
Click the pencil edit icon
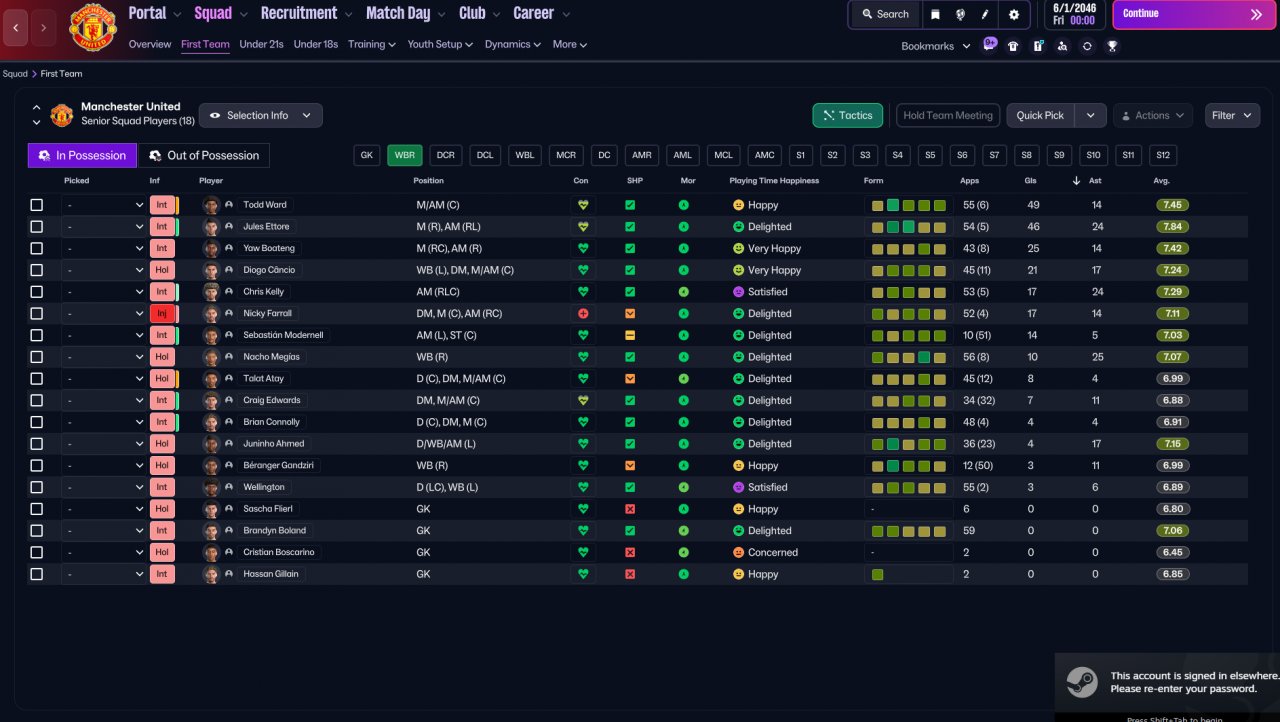click(x=985, y=14)
